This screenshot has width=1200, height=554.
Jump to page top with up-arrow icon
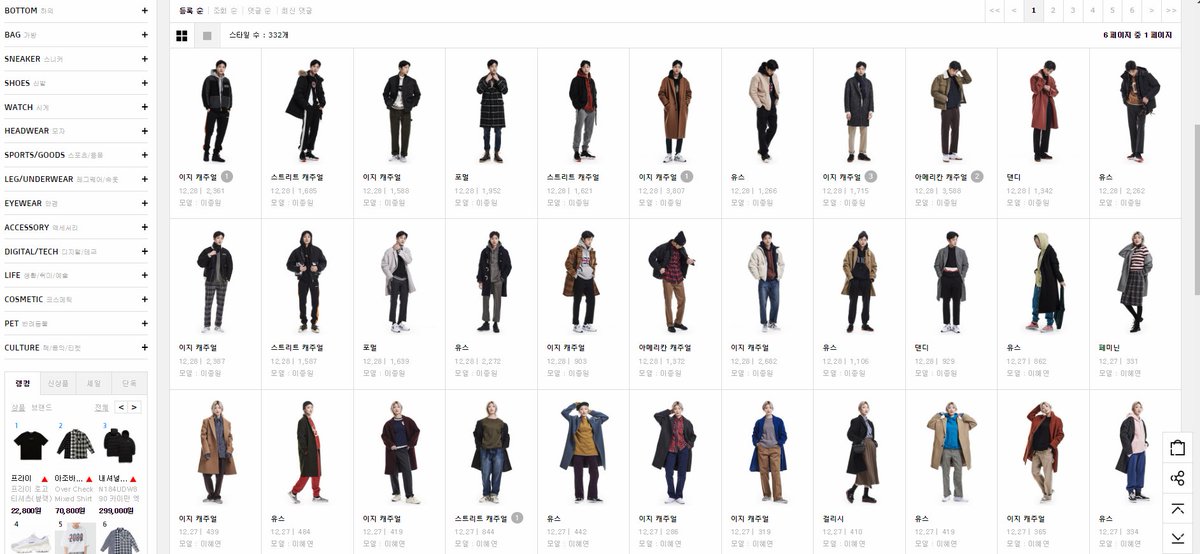click(x=1177, y=509)
